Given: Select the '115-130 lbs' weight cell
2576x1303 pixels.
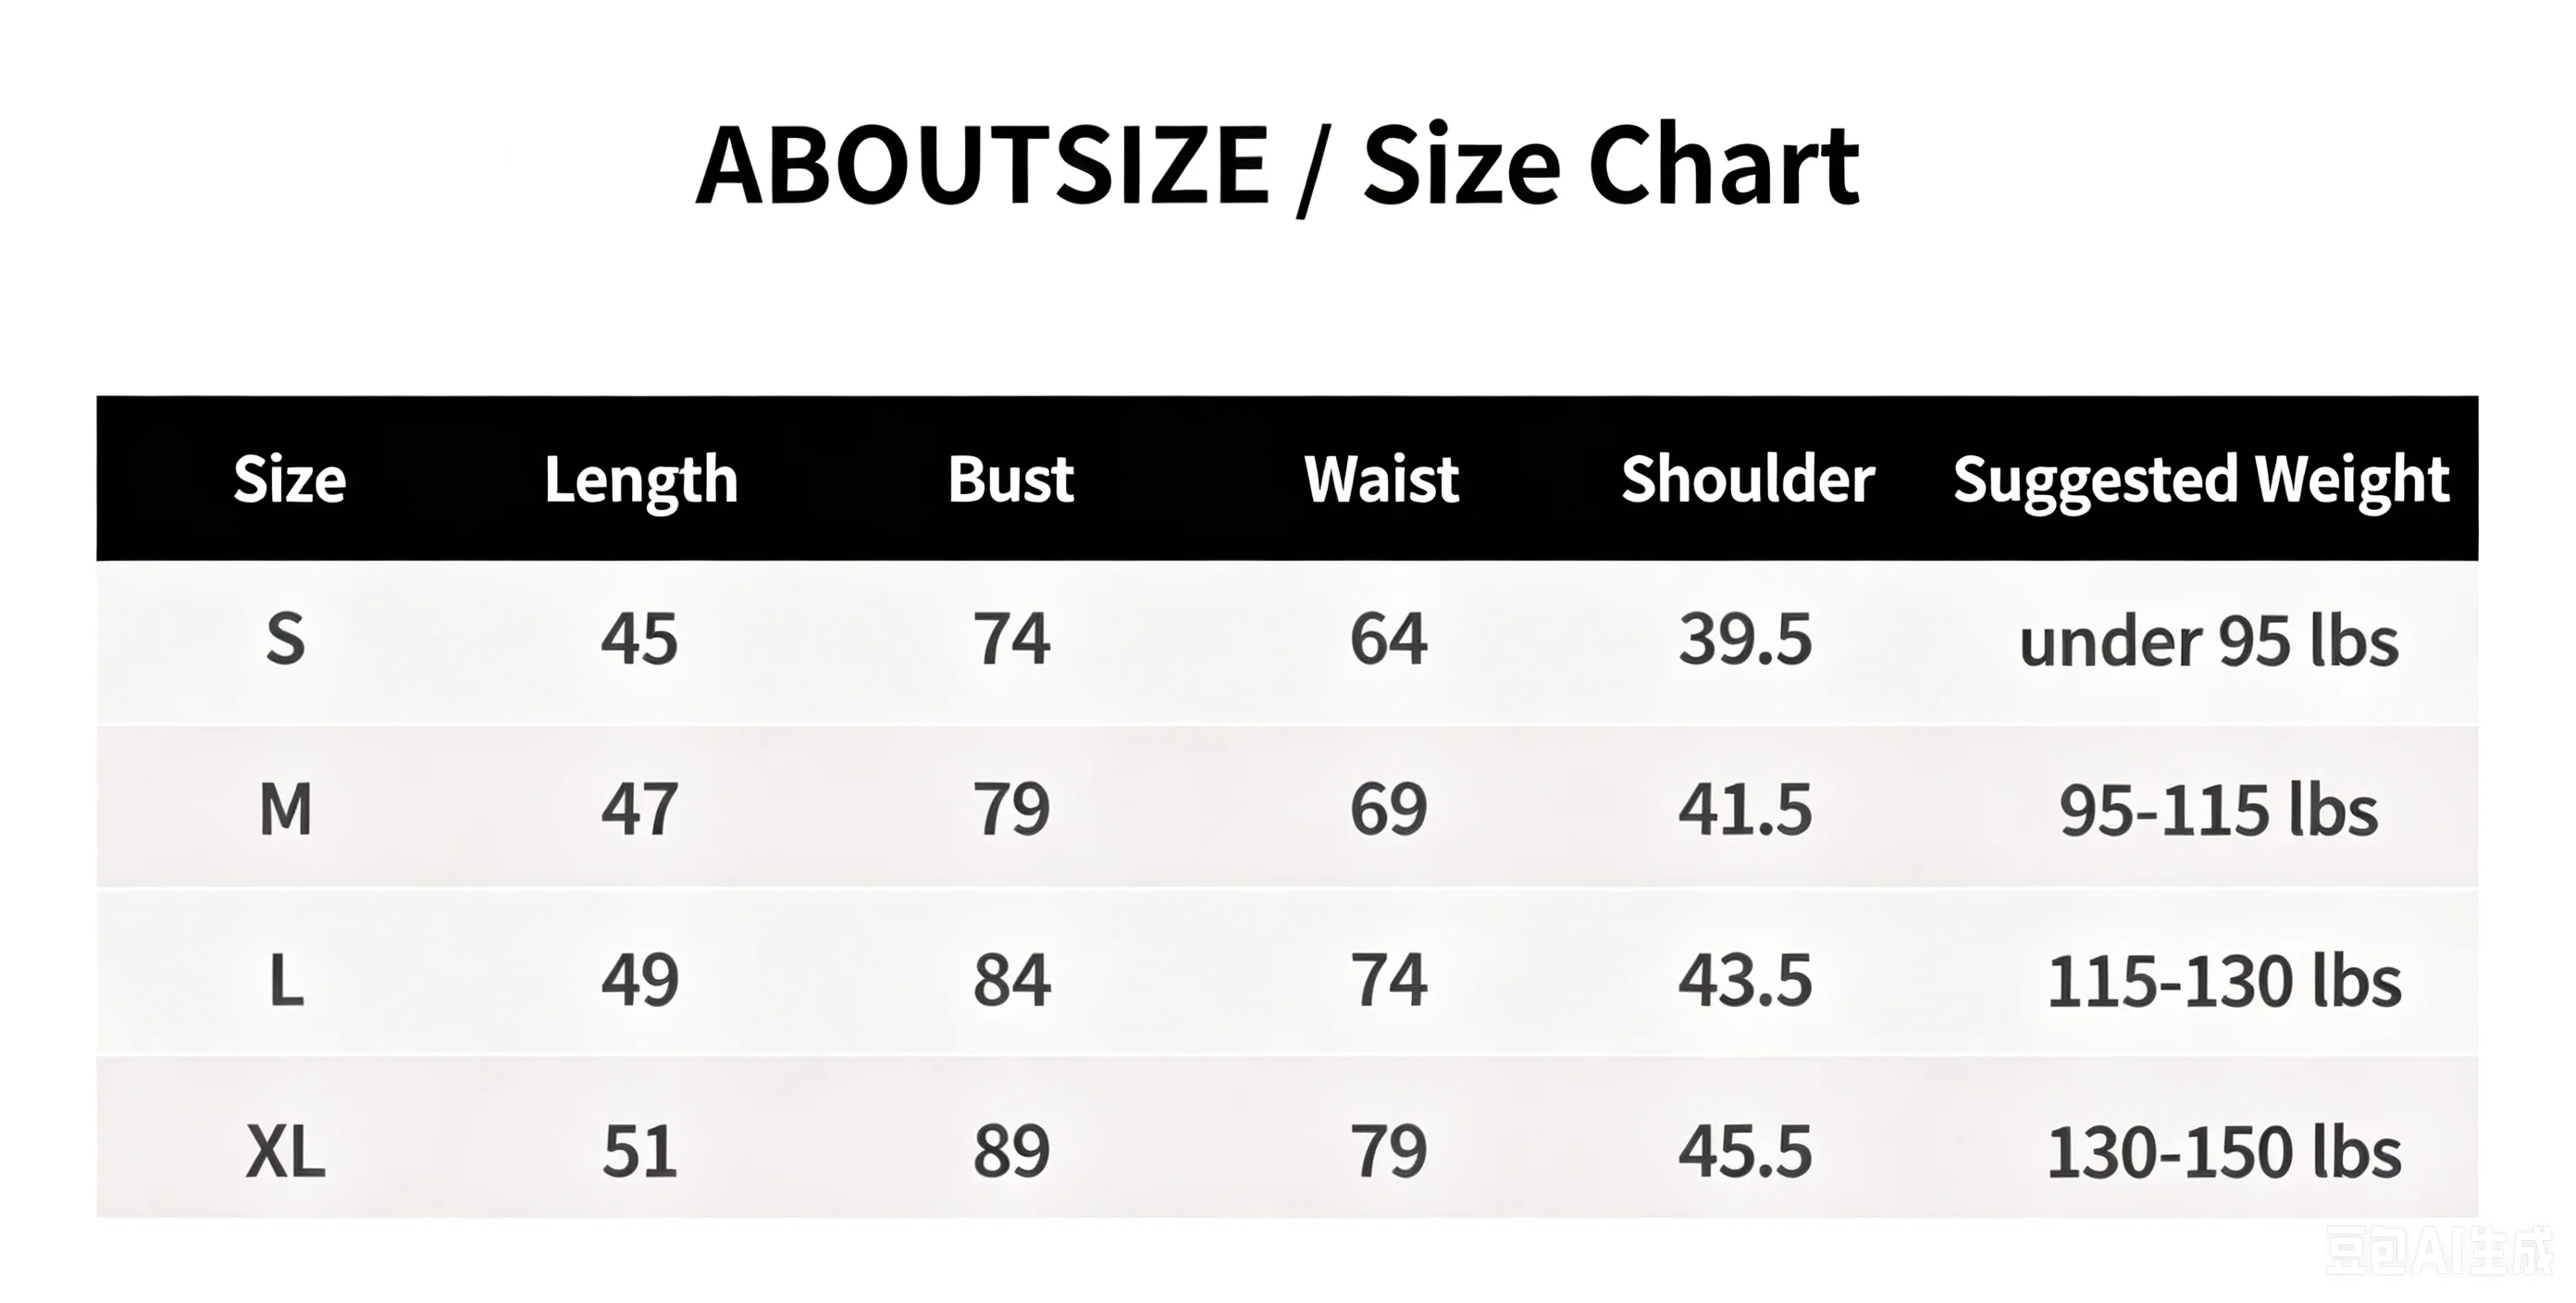Looking at the screenshot, I should coord(2224,981).
